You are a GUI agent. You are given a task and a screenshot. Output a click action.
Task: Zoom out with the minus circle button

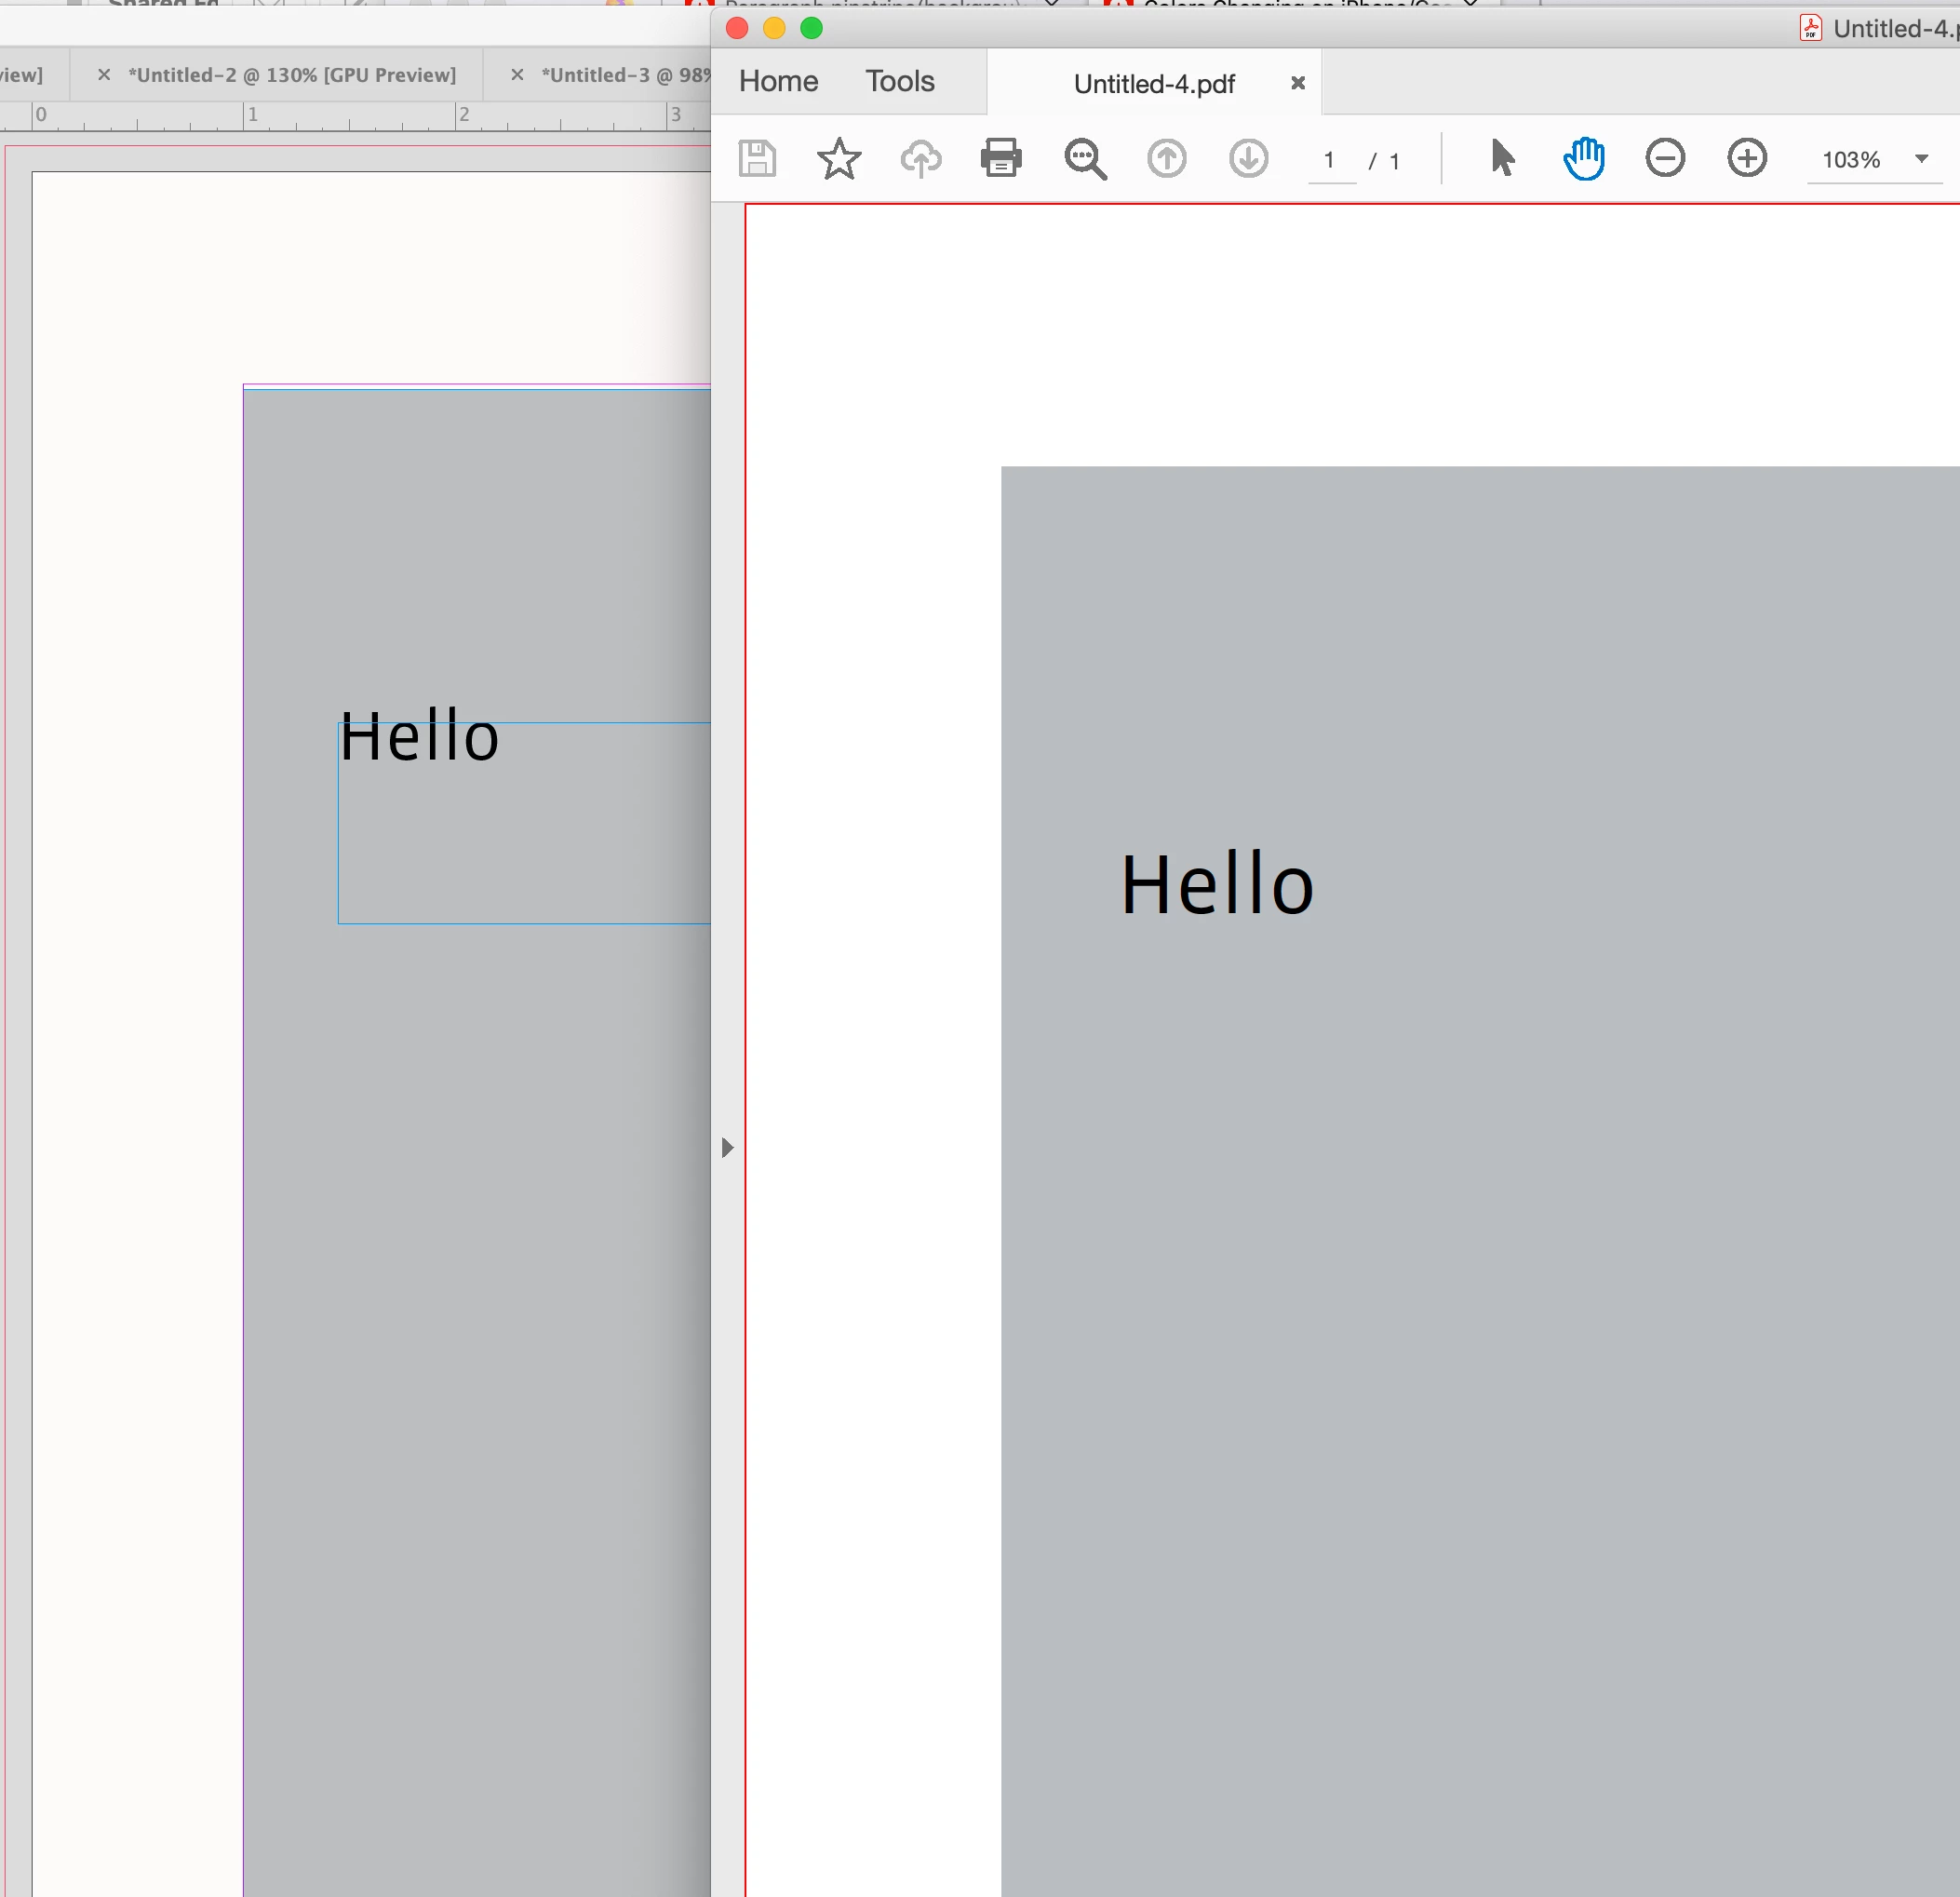(1665, 158)
